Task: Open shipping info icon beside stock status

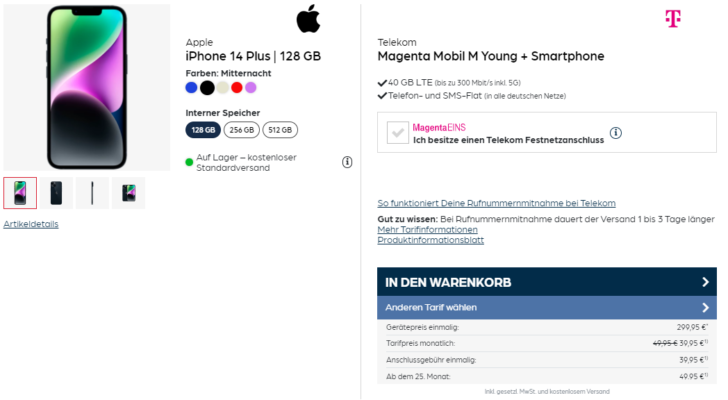Action: point(347,162)
